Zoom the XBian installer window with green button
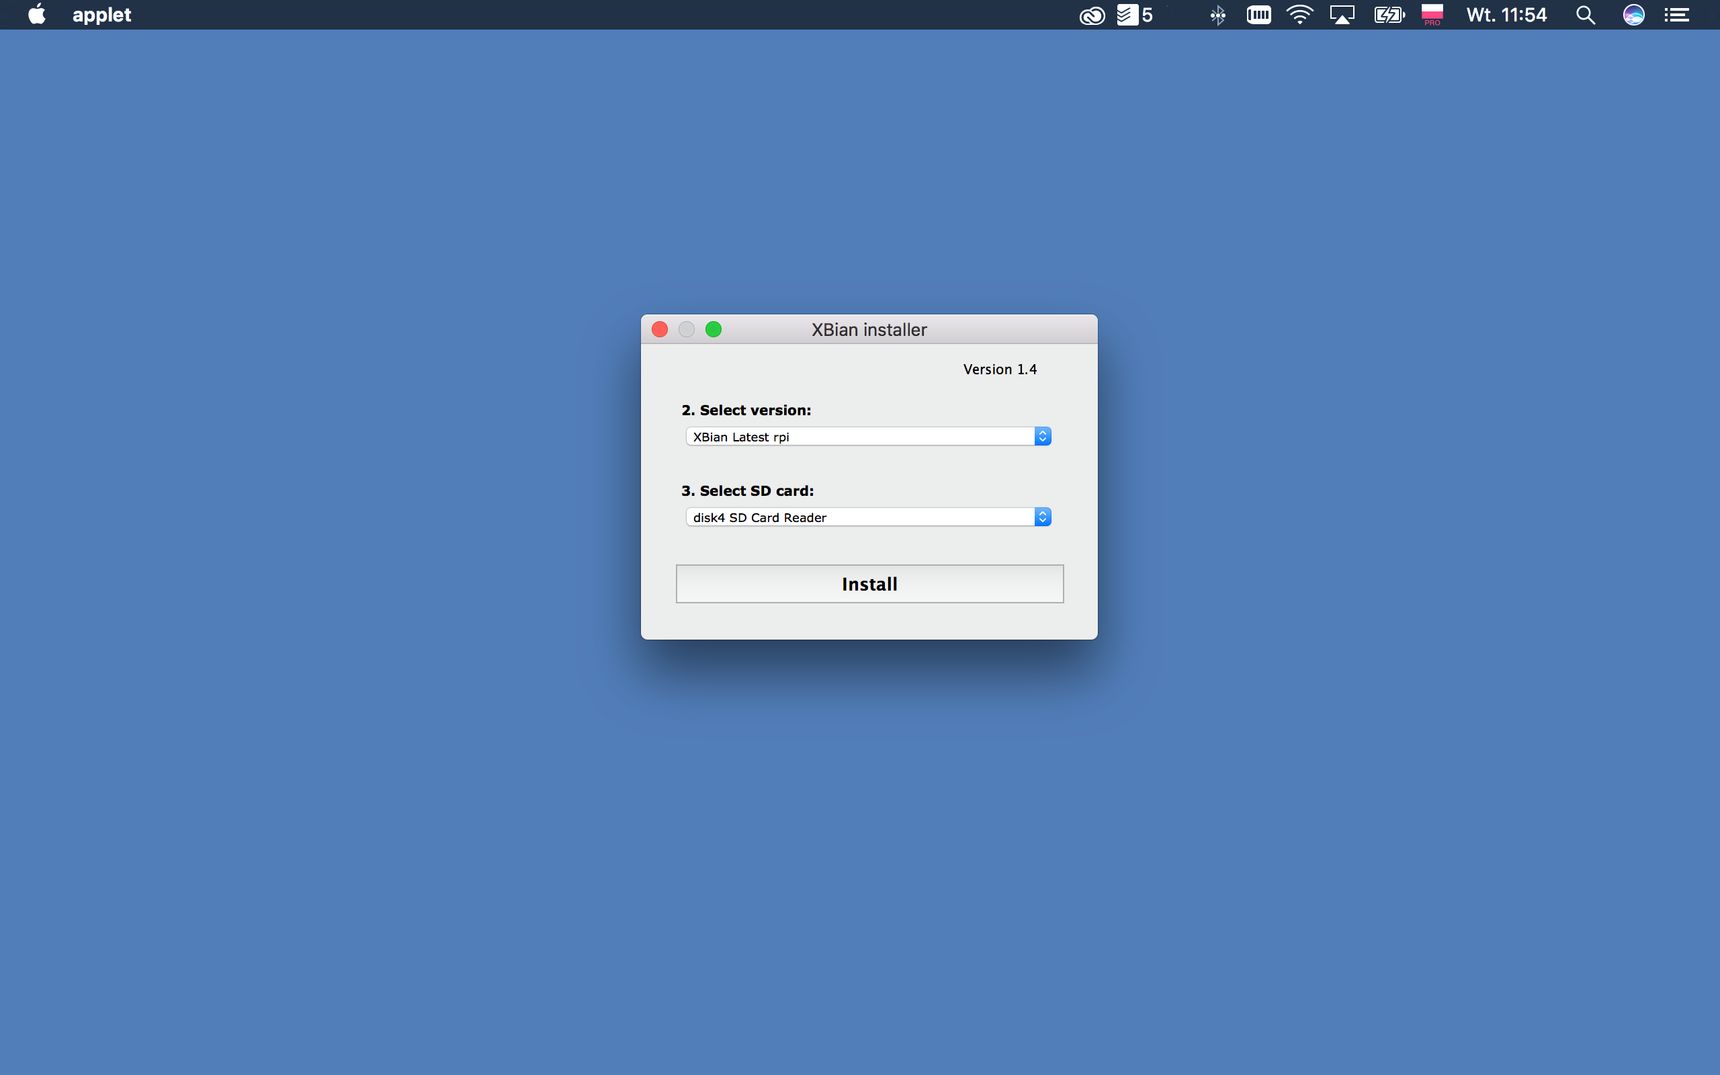The width and height of the screenshot is (1720, 1075). coord(713,329)
